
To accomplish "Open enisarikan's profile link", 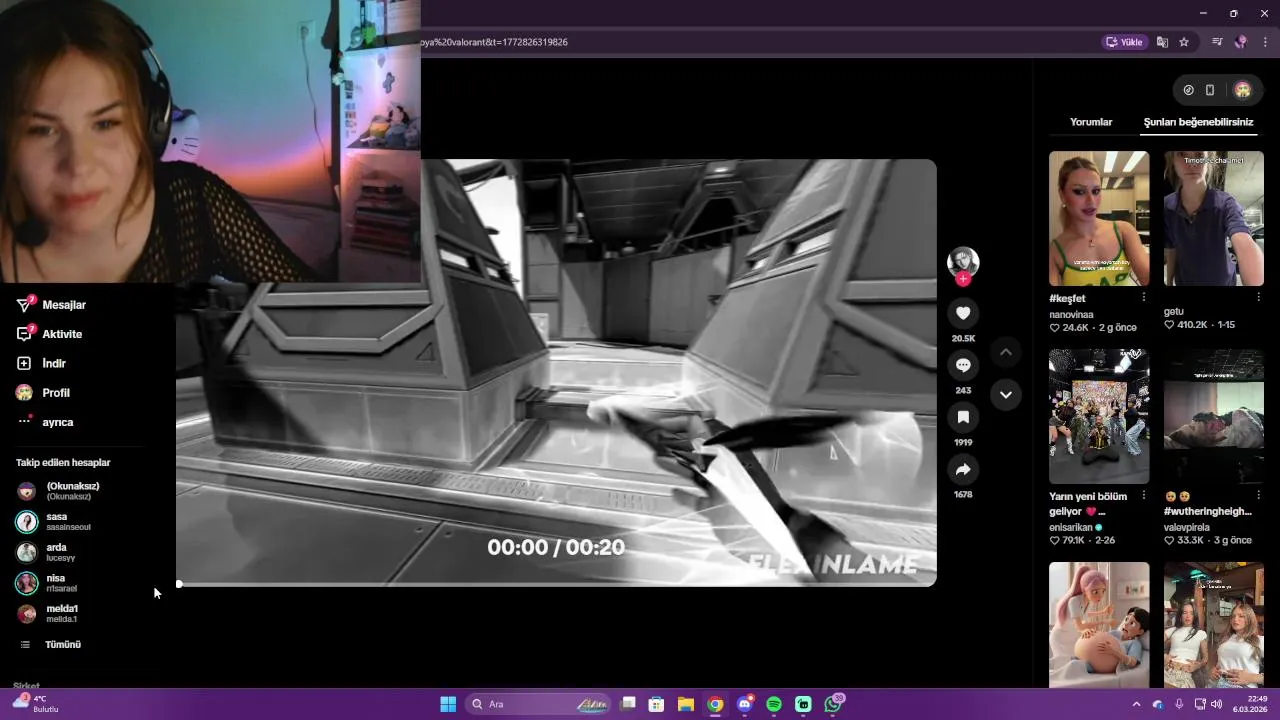I will click(1071, 527).
